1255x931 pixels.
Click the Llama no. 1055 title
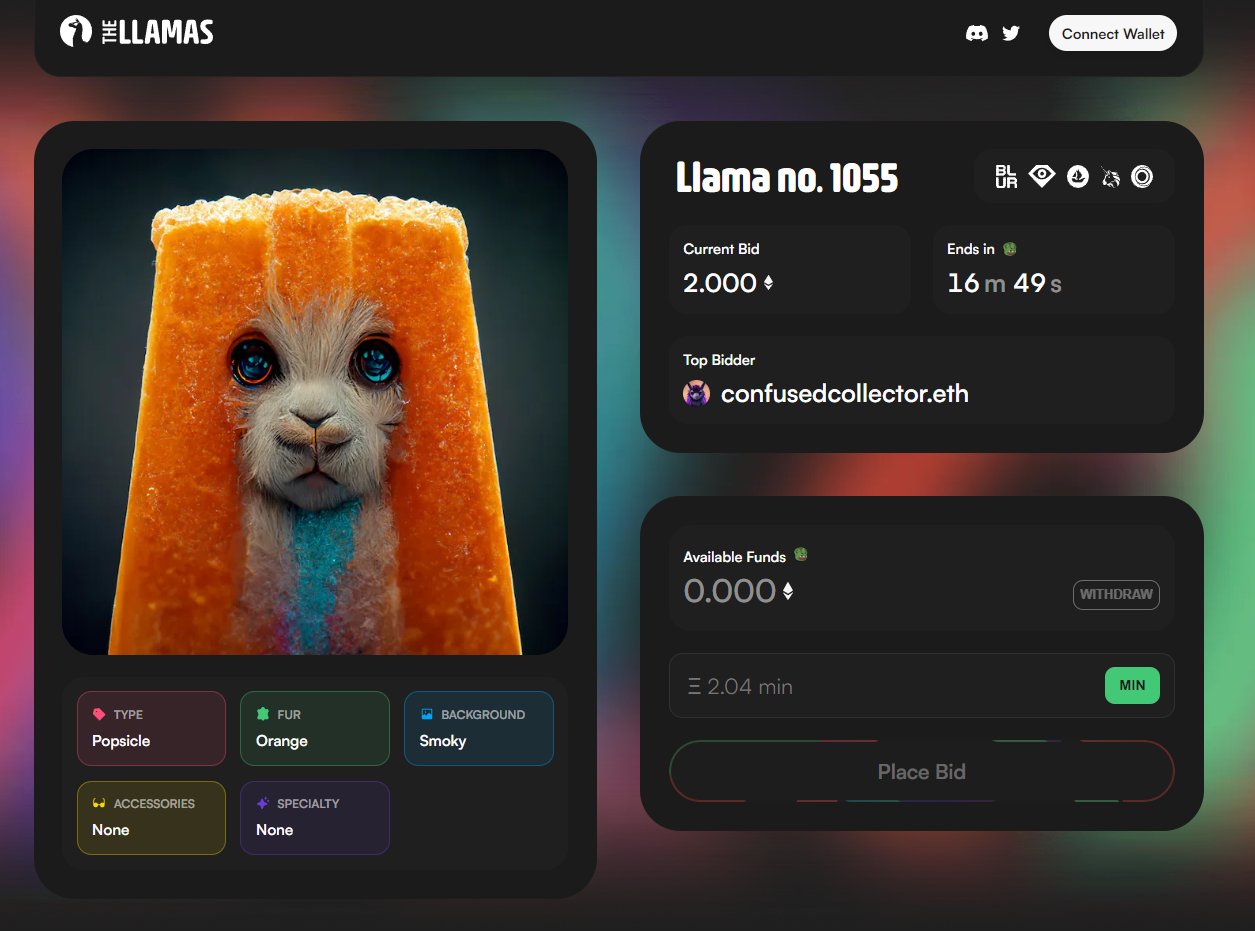(787, 178)
